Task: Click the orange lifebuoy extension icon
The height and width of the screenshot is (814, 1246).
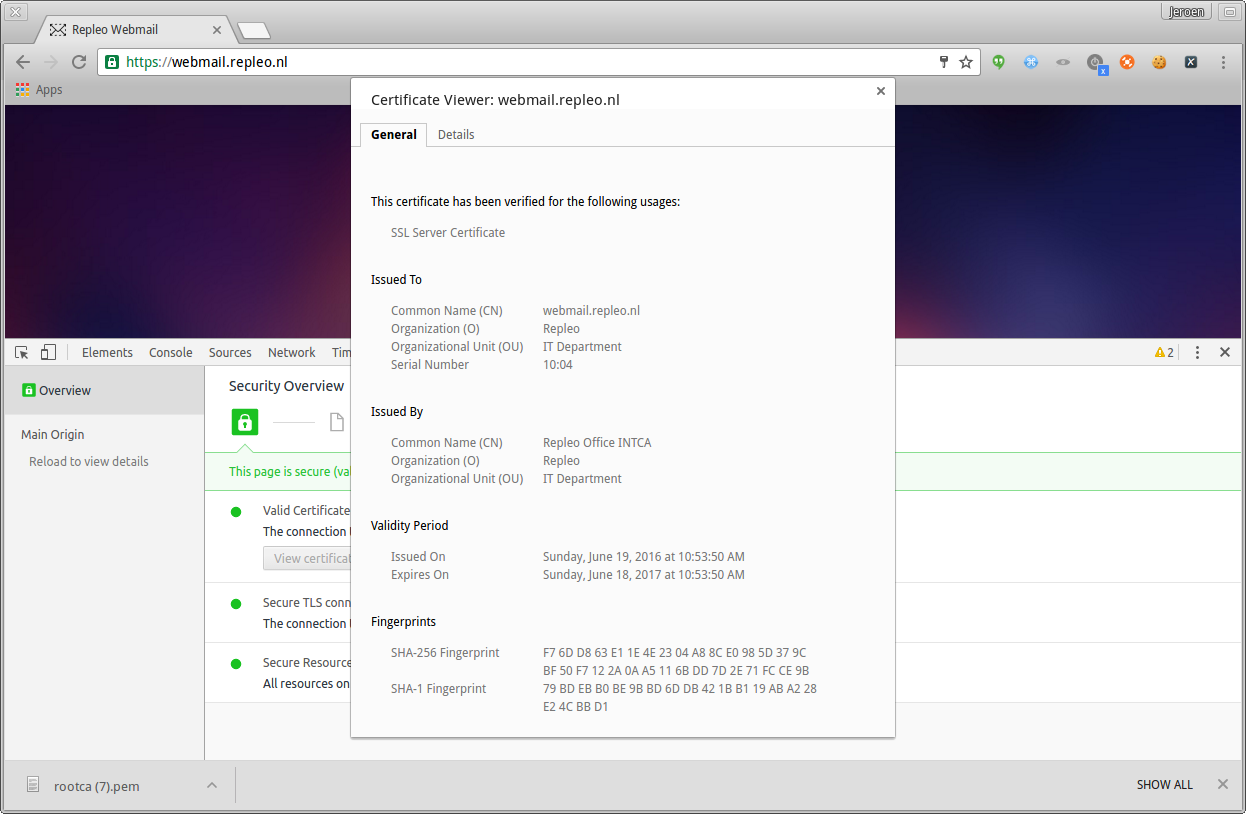Action: [1127, 62]
